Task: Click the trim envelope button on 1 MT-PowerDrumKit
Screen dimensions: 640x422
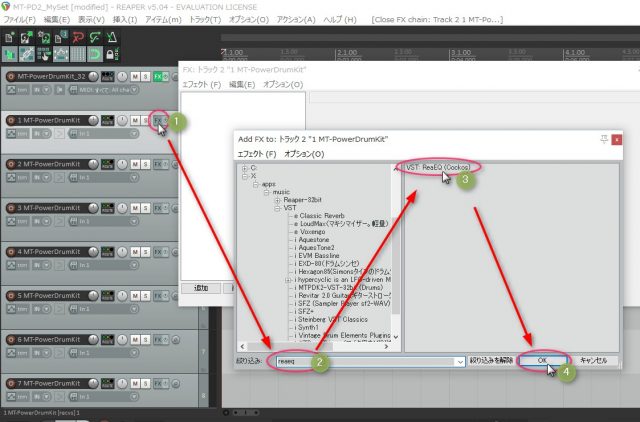Action: 18,134
